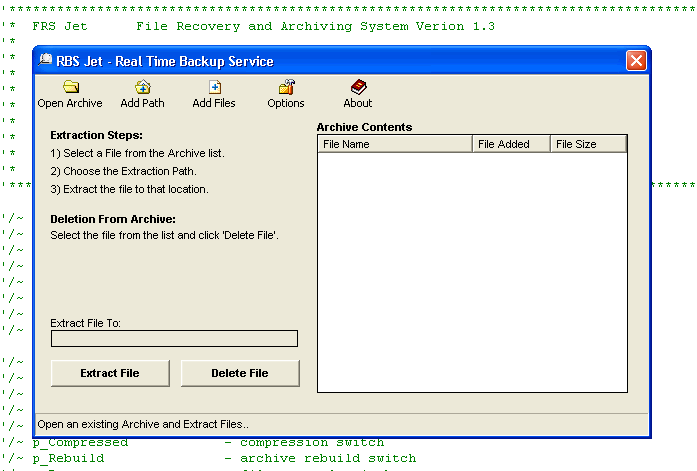This screenshot has height=471, width=697.
Task: Click the Extract File To path field
Action: [174, 339]
